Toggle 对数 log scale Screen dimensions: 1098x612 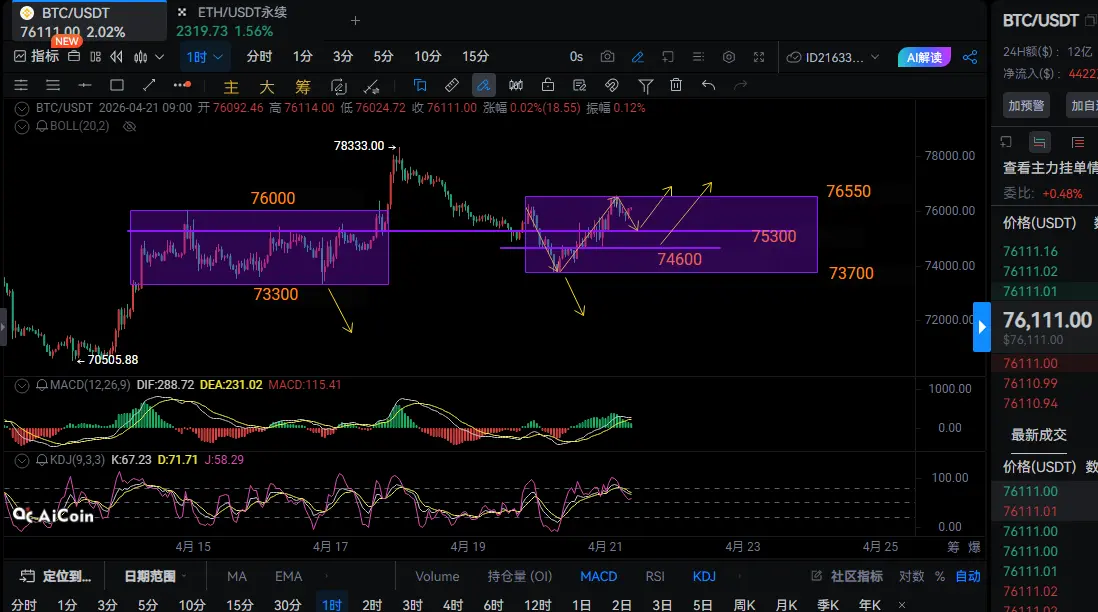tap(912, 576)
